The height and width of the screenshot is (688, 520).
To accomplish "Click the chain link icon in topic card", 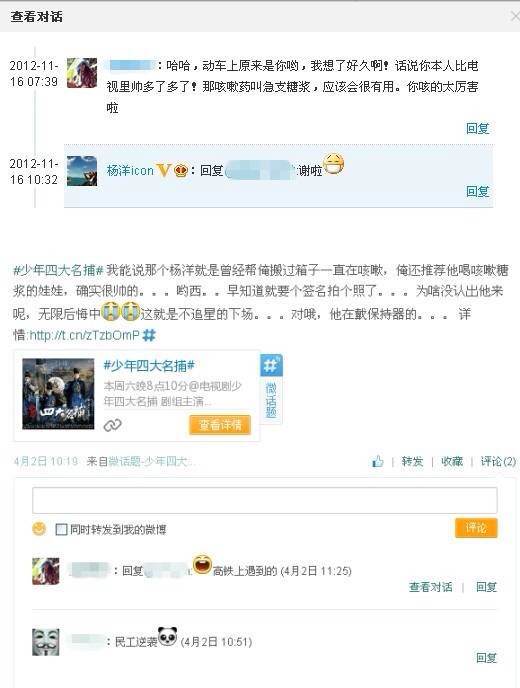I will click(112, 425).
